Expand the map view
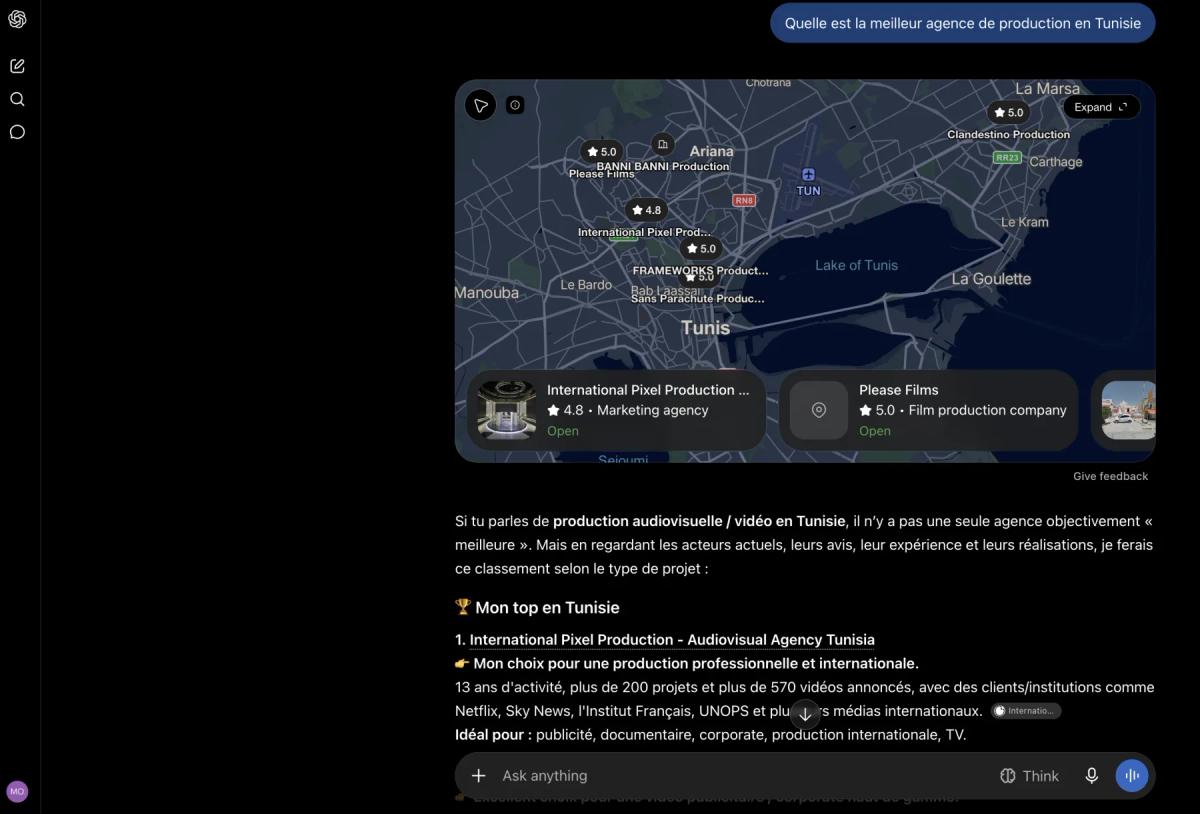Screen dimensions: 1200x814 tap(1101, 107)
